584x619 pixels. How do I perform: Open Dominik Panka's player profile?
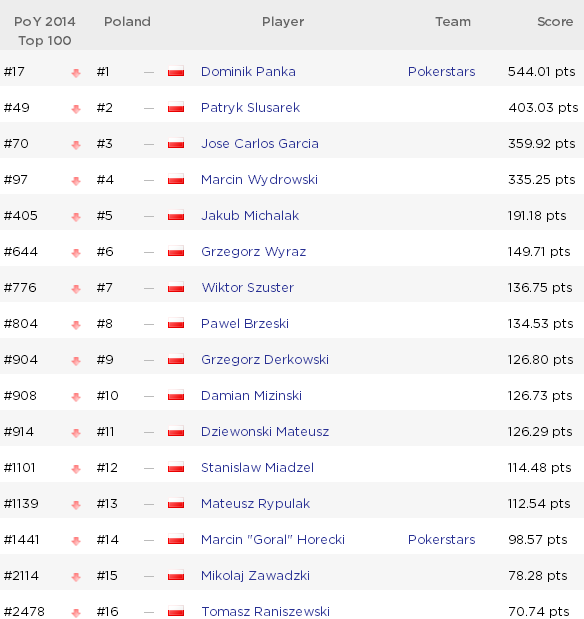(x=248, y=71)
